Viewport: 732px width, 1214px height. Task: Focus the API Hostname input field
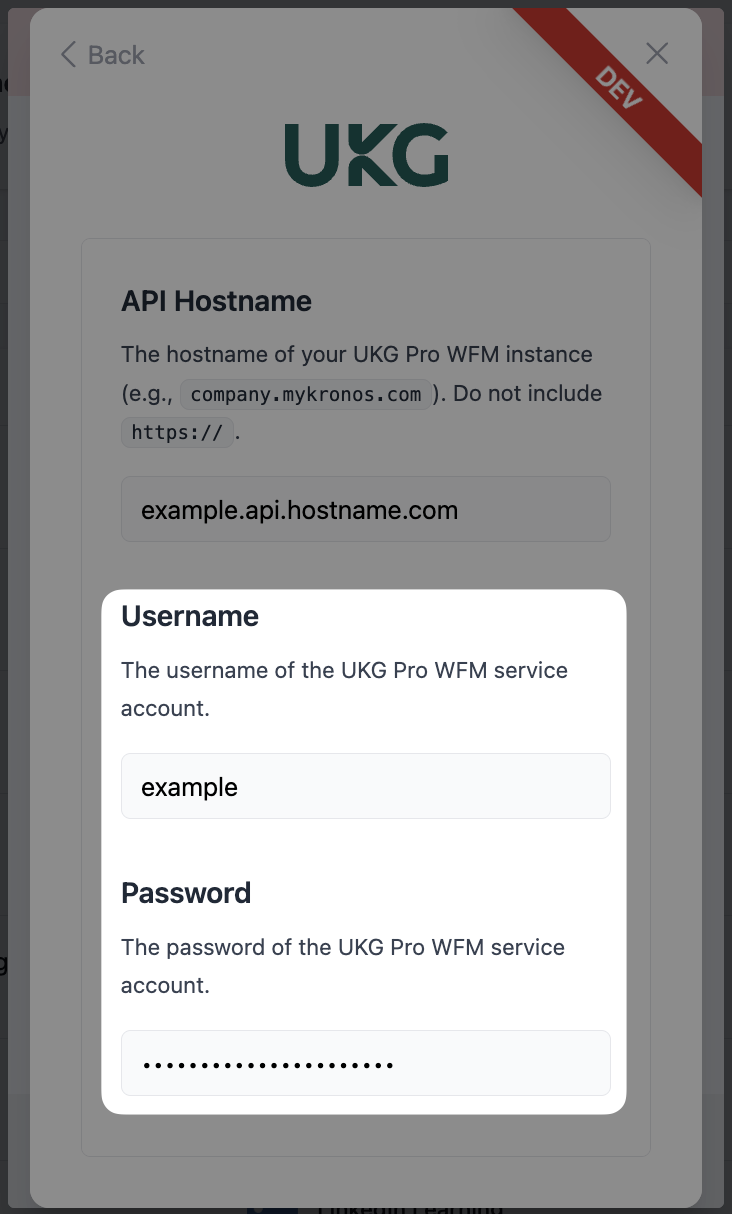pyautogui.click(x=365, y=510)
